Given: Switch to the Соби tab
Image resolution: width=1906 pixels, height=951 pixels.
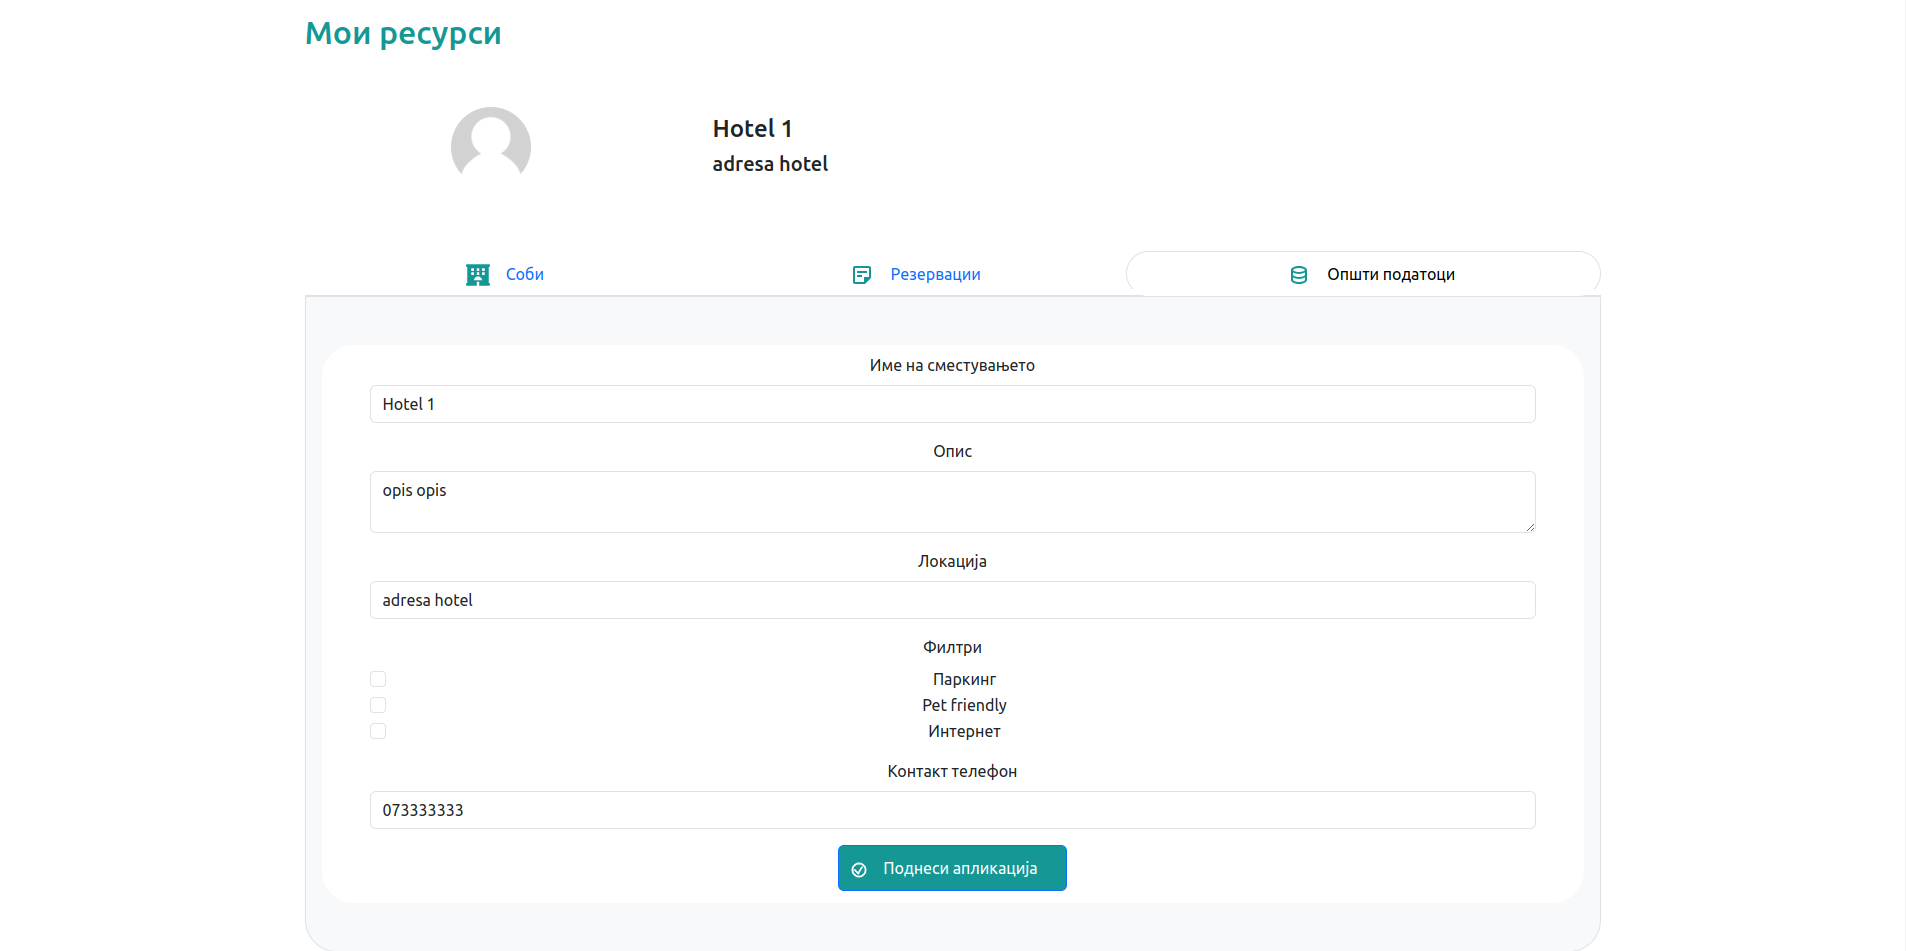Looking at the screenshot, I should pos(524,274).
